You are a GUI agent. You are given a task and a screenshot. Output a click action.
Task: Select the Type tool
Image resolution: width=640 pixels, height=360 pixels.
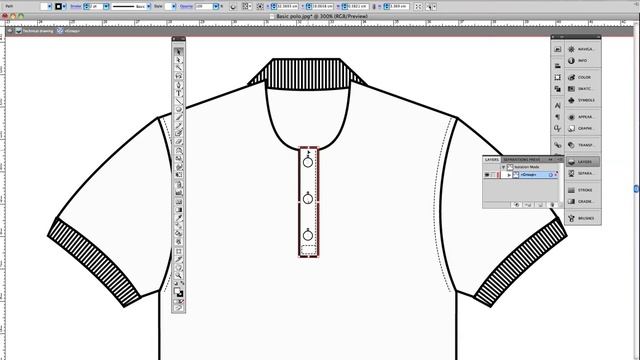point(178,93)
